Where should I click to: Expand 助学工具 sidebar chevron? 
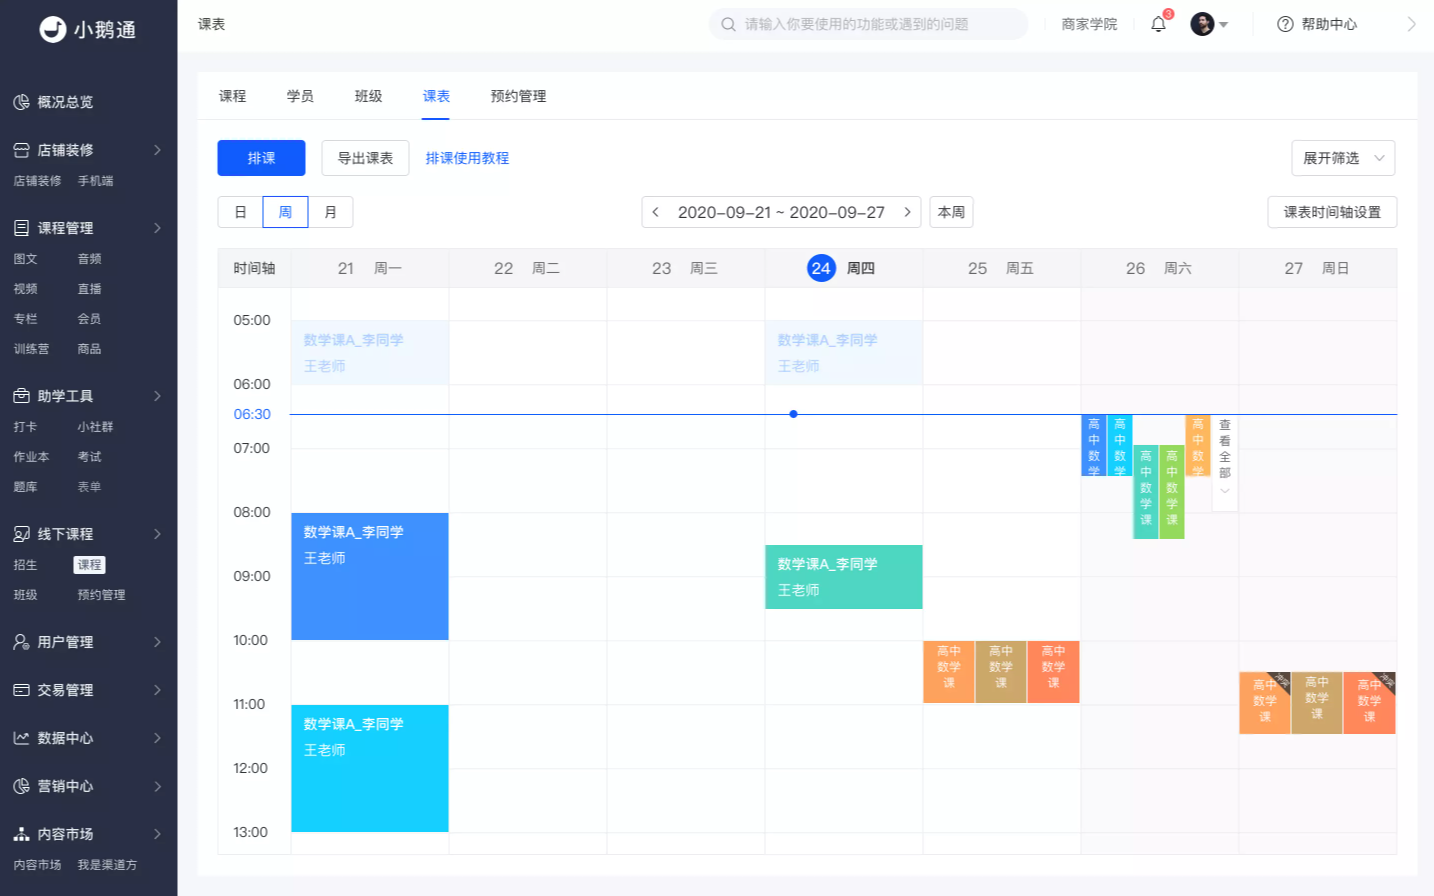pyautogui.click(x=157, y=396)
